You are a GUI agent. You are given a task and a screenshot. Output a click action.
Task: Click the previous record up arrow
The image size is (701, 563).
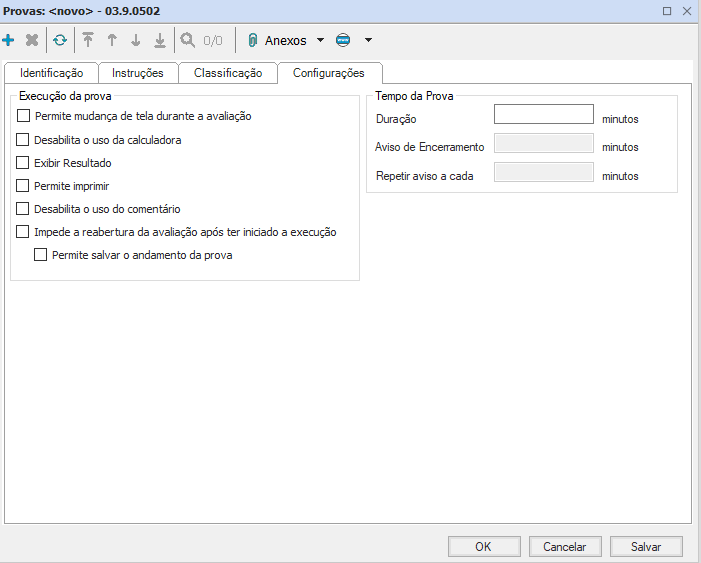[x=112, y=41]
